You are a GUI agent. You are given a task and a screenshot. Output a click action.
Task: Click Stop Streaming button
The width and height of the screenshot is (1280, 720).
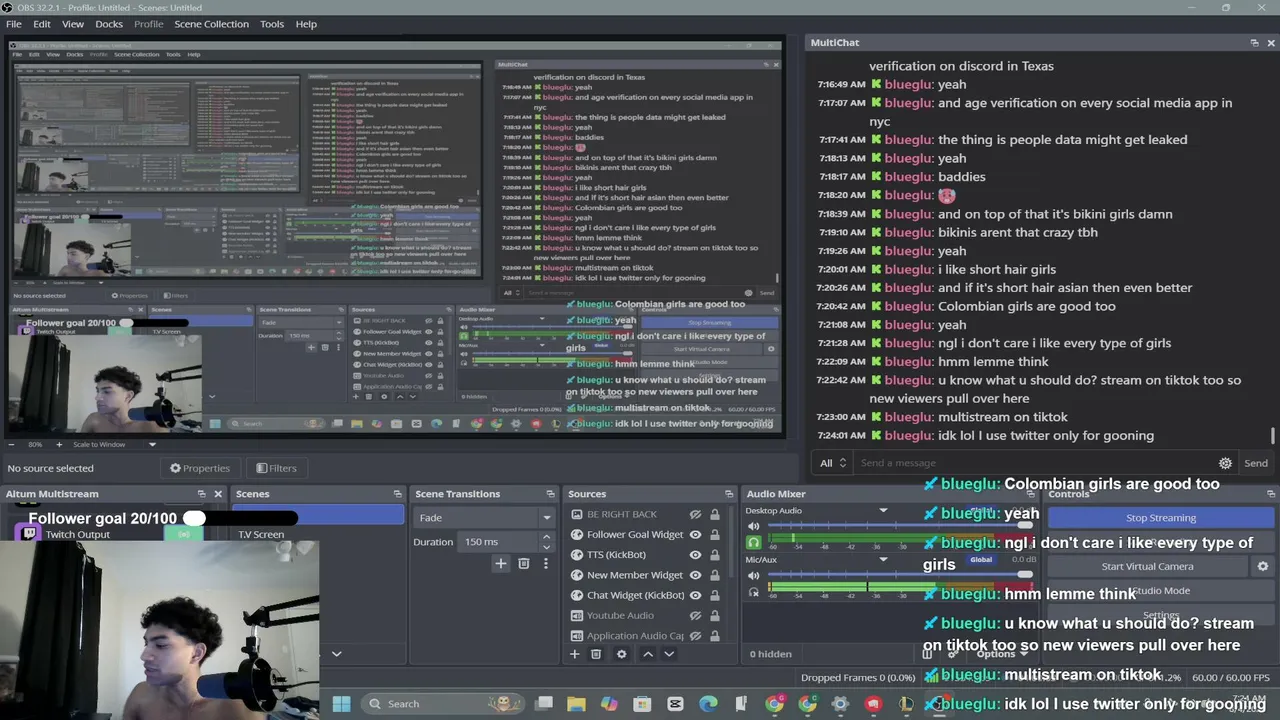[1161, 518]
